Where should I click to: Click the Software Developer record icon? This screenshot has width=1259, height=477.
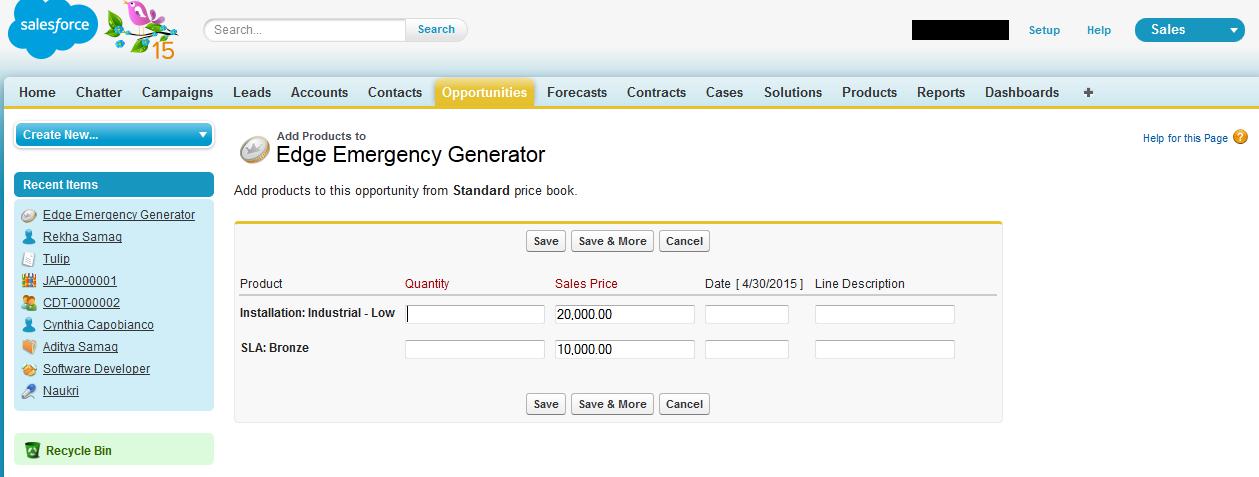tap(29, 369)
